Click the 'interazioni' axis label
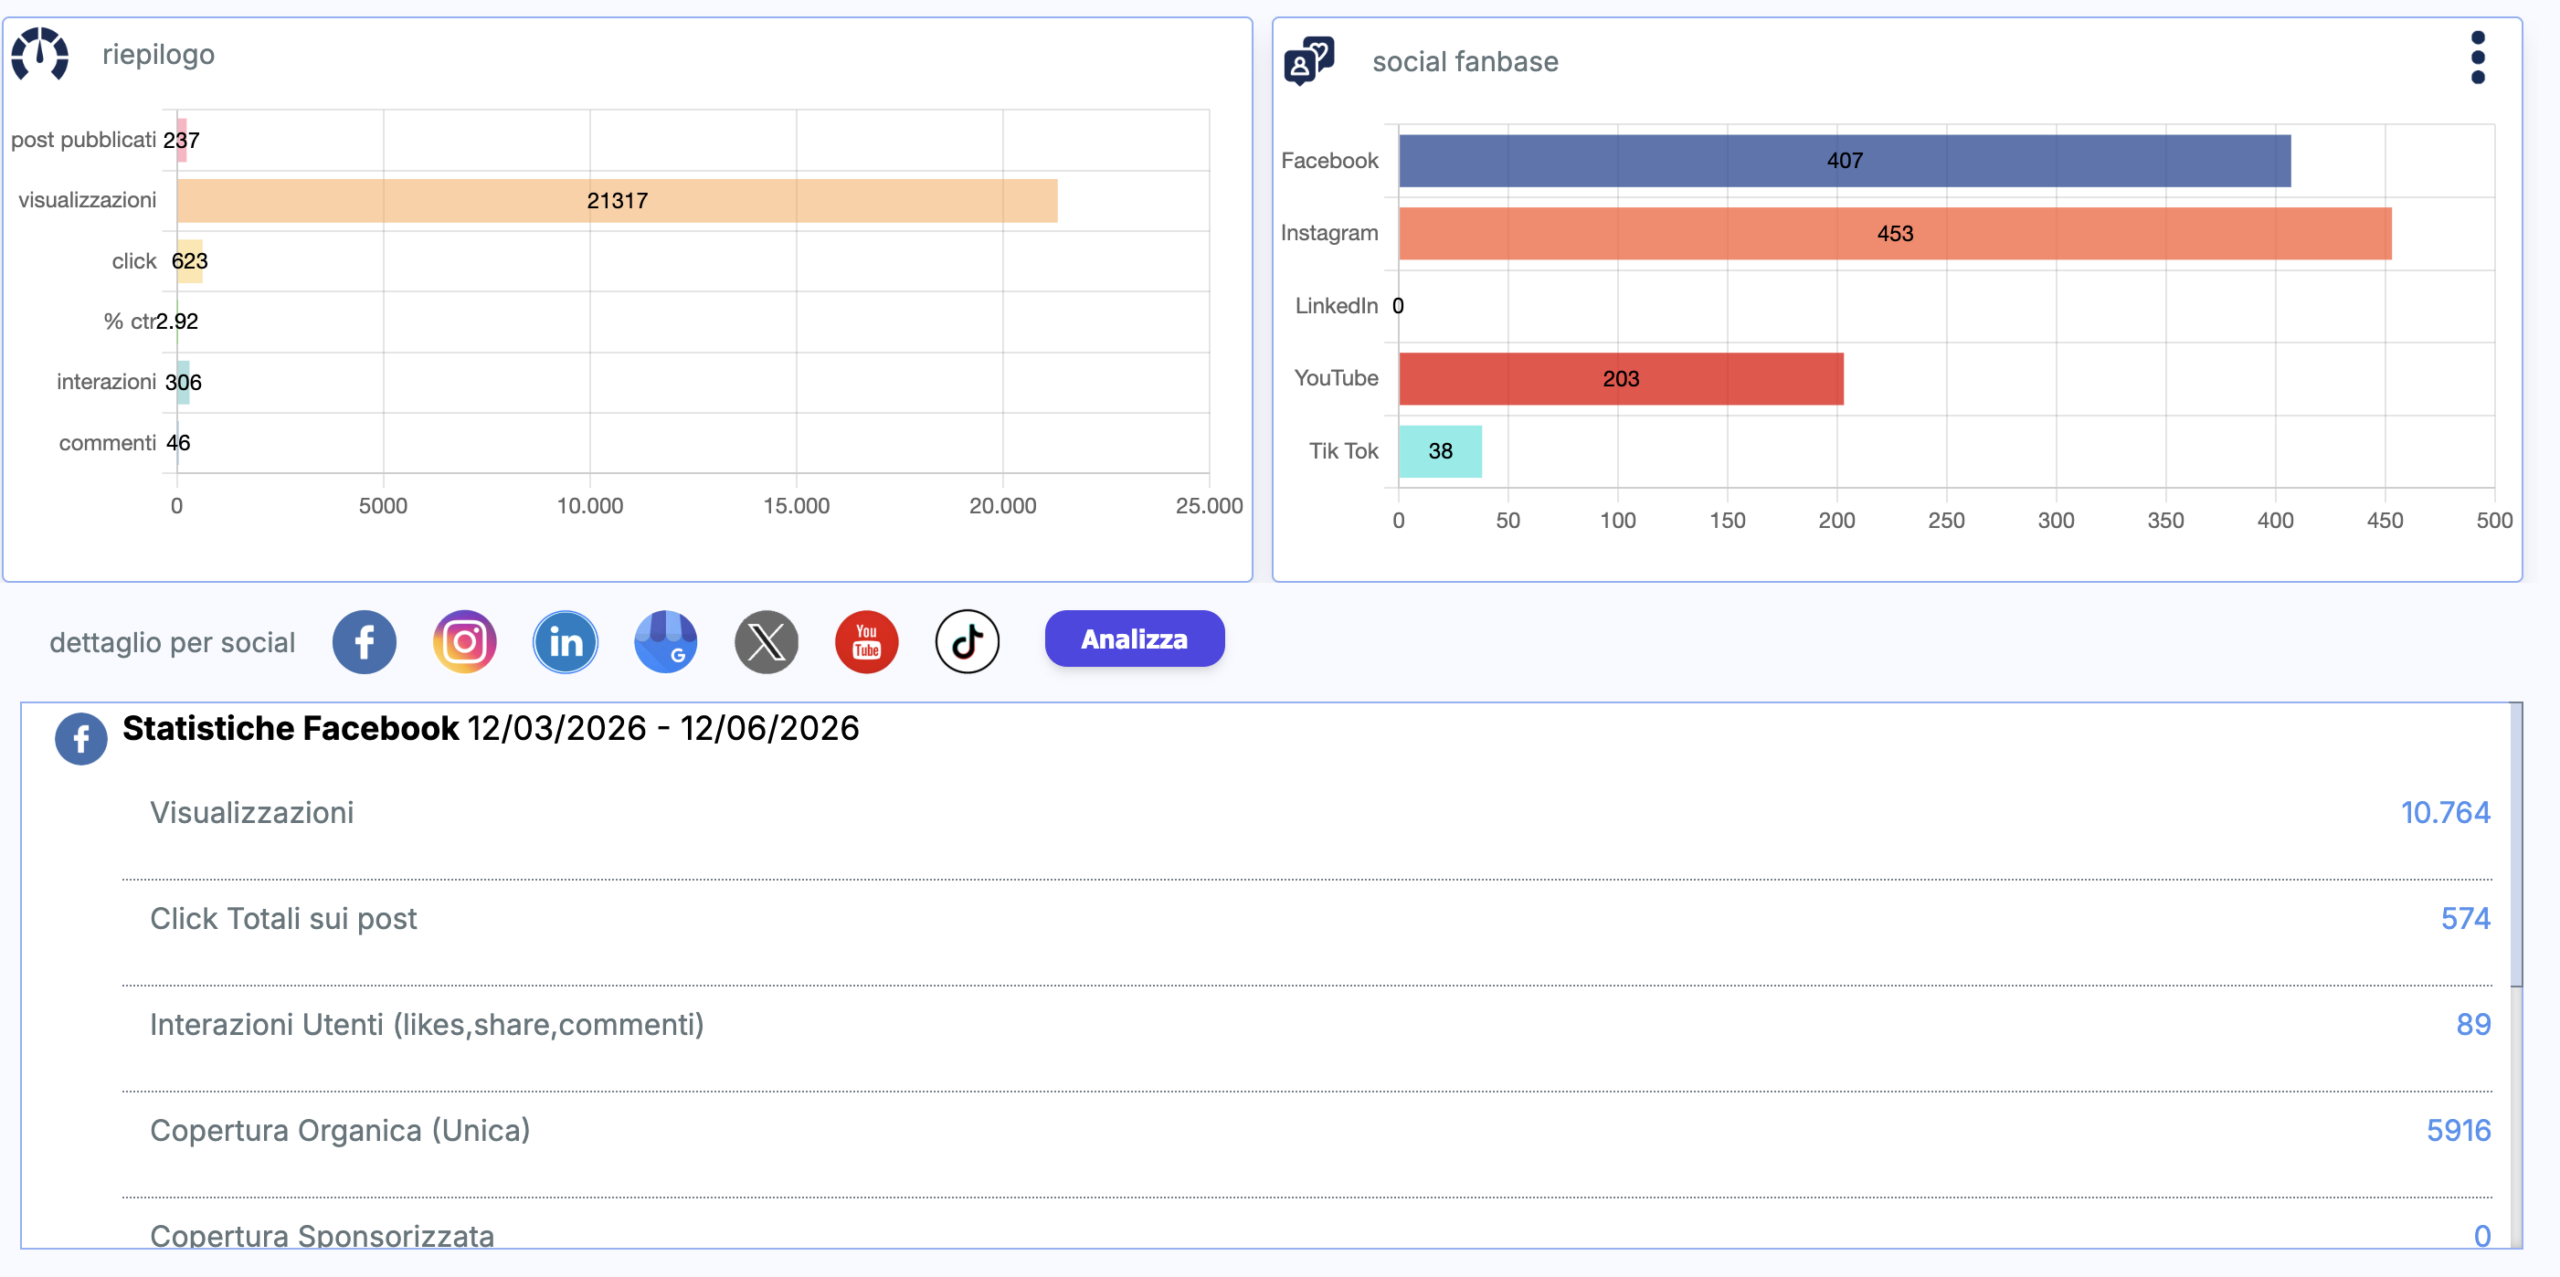This screenshot has height=1277, width=2560. pos(106,381)
